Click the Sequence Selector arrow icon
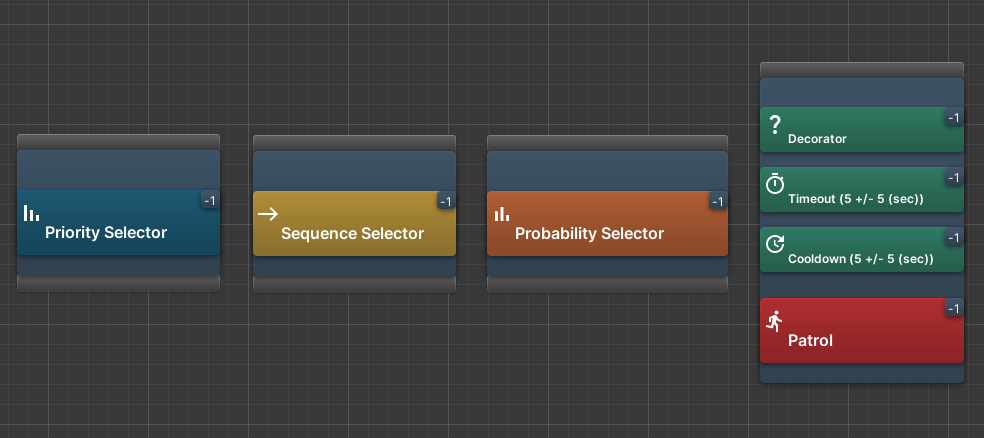Image resolution: width=984 pixels, height=438 pixels. (267, 213)
